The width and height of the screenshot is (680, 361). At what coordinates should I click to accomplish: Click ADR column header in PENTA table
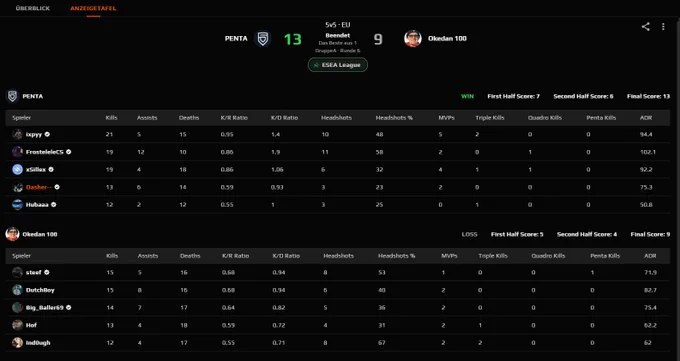pos(646,118)
